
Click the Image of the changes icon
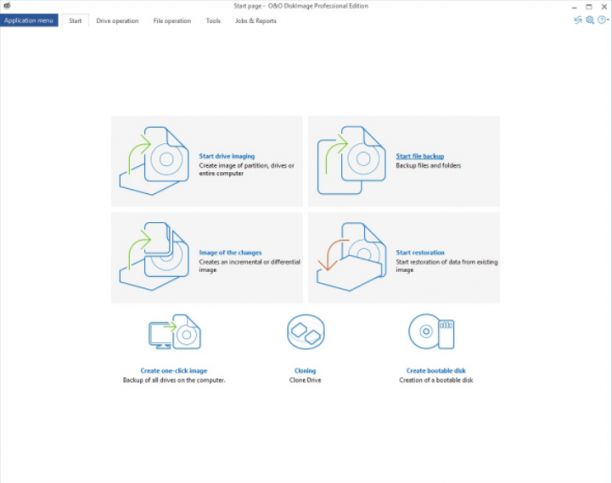pos(155,257)
